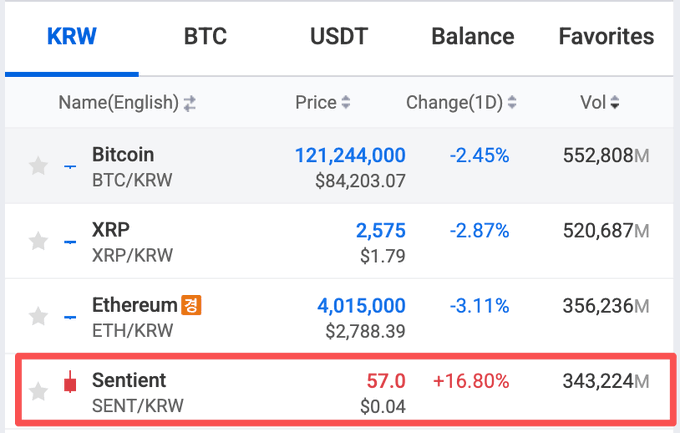Sort the list by Vol
The width and height of the screenshot is (680, 433).
(x=600, y=102)
